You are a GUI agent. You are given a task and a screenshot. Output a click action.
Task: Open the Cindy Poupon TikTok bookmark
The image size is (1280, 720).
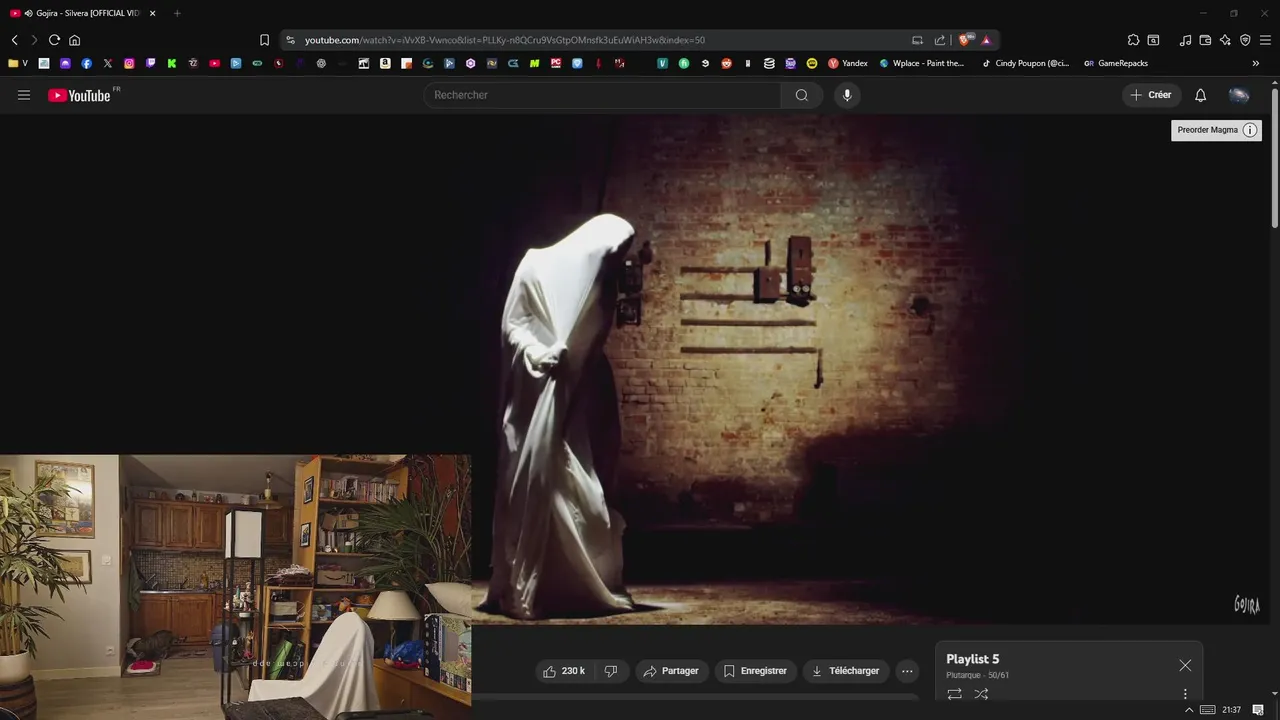(1025, 63)
